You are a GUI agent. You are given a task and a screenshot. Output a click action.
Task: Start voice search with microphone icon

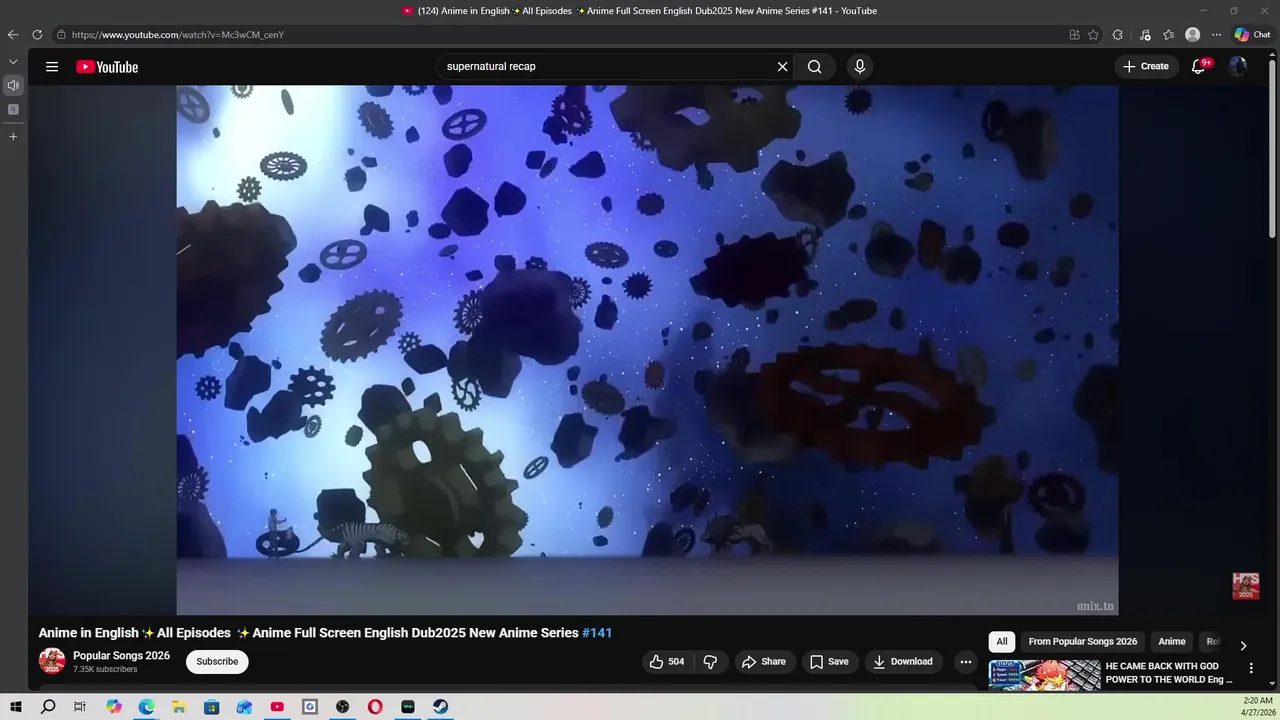click(859, 67)
